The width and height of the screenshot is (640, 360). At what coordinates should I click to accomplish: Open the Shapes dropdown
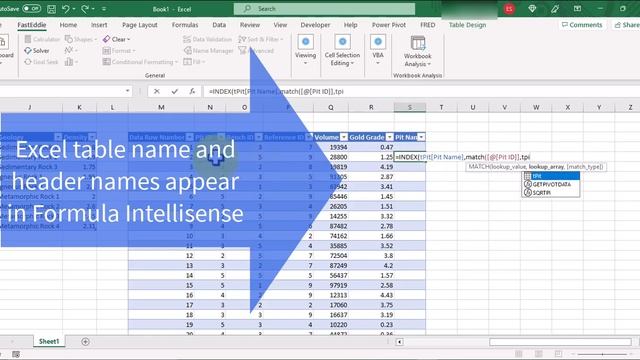81,39
